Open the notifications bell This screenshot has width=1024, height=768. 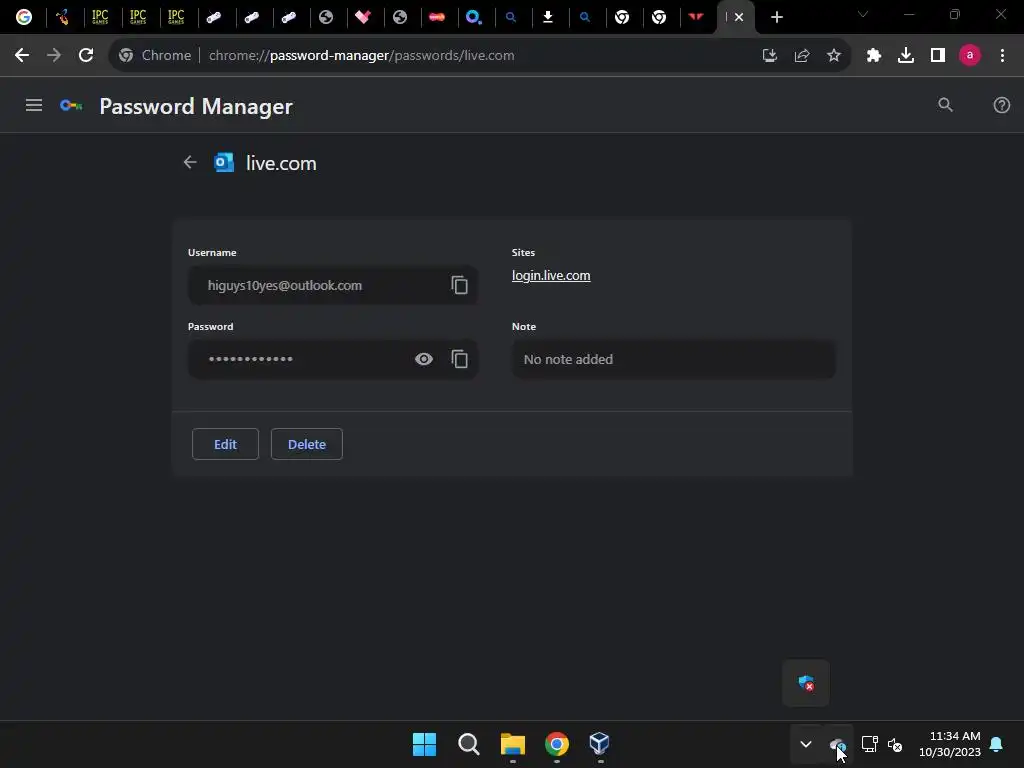click(x=997, y=744)
